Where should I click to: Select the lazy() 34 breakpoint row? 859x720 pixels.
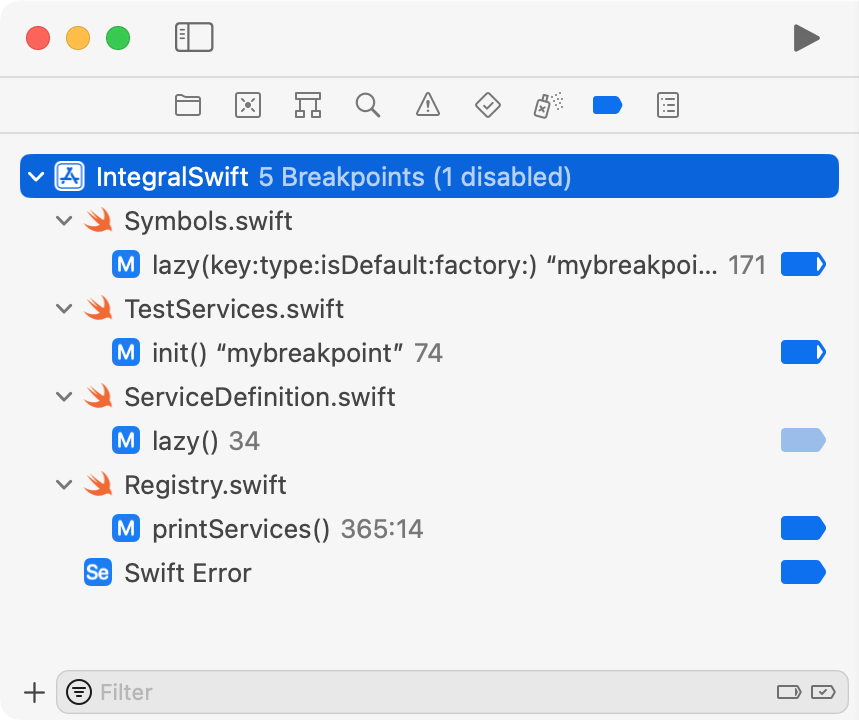(x=430, y=441)
